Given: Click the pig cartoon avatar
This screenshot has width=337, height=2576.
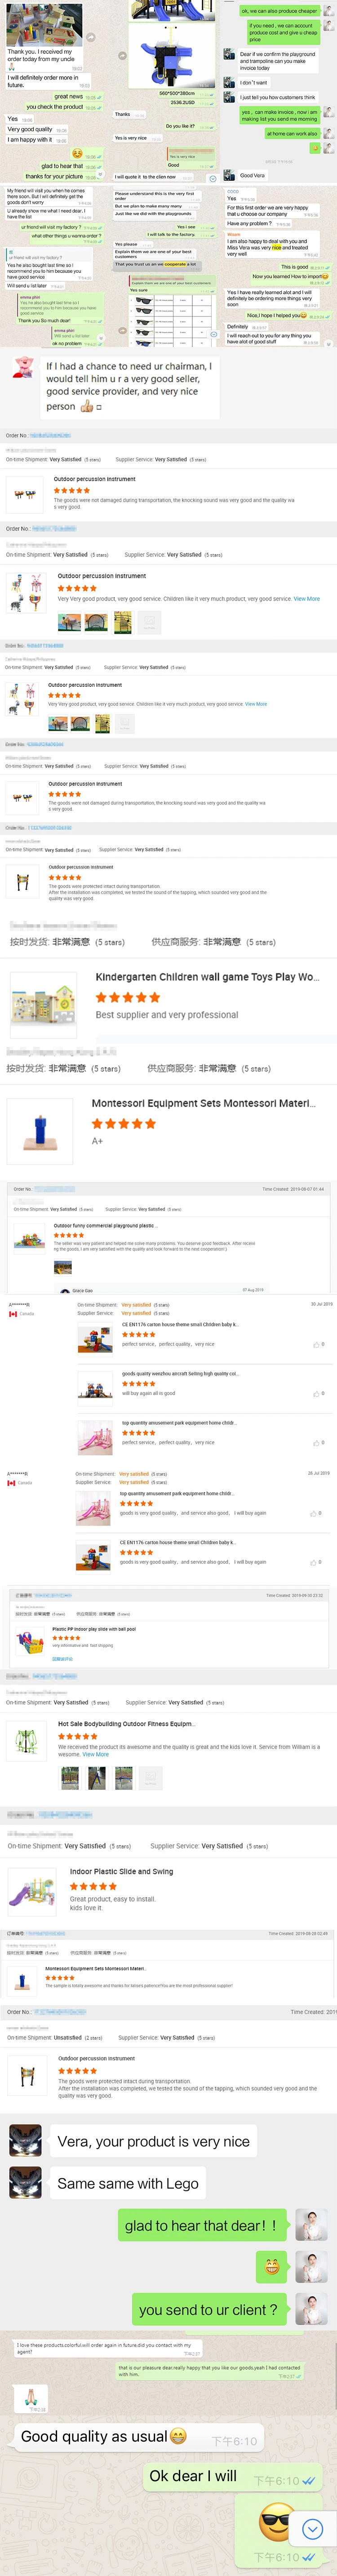Looking at the screenshot, I should pos(21,366).
